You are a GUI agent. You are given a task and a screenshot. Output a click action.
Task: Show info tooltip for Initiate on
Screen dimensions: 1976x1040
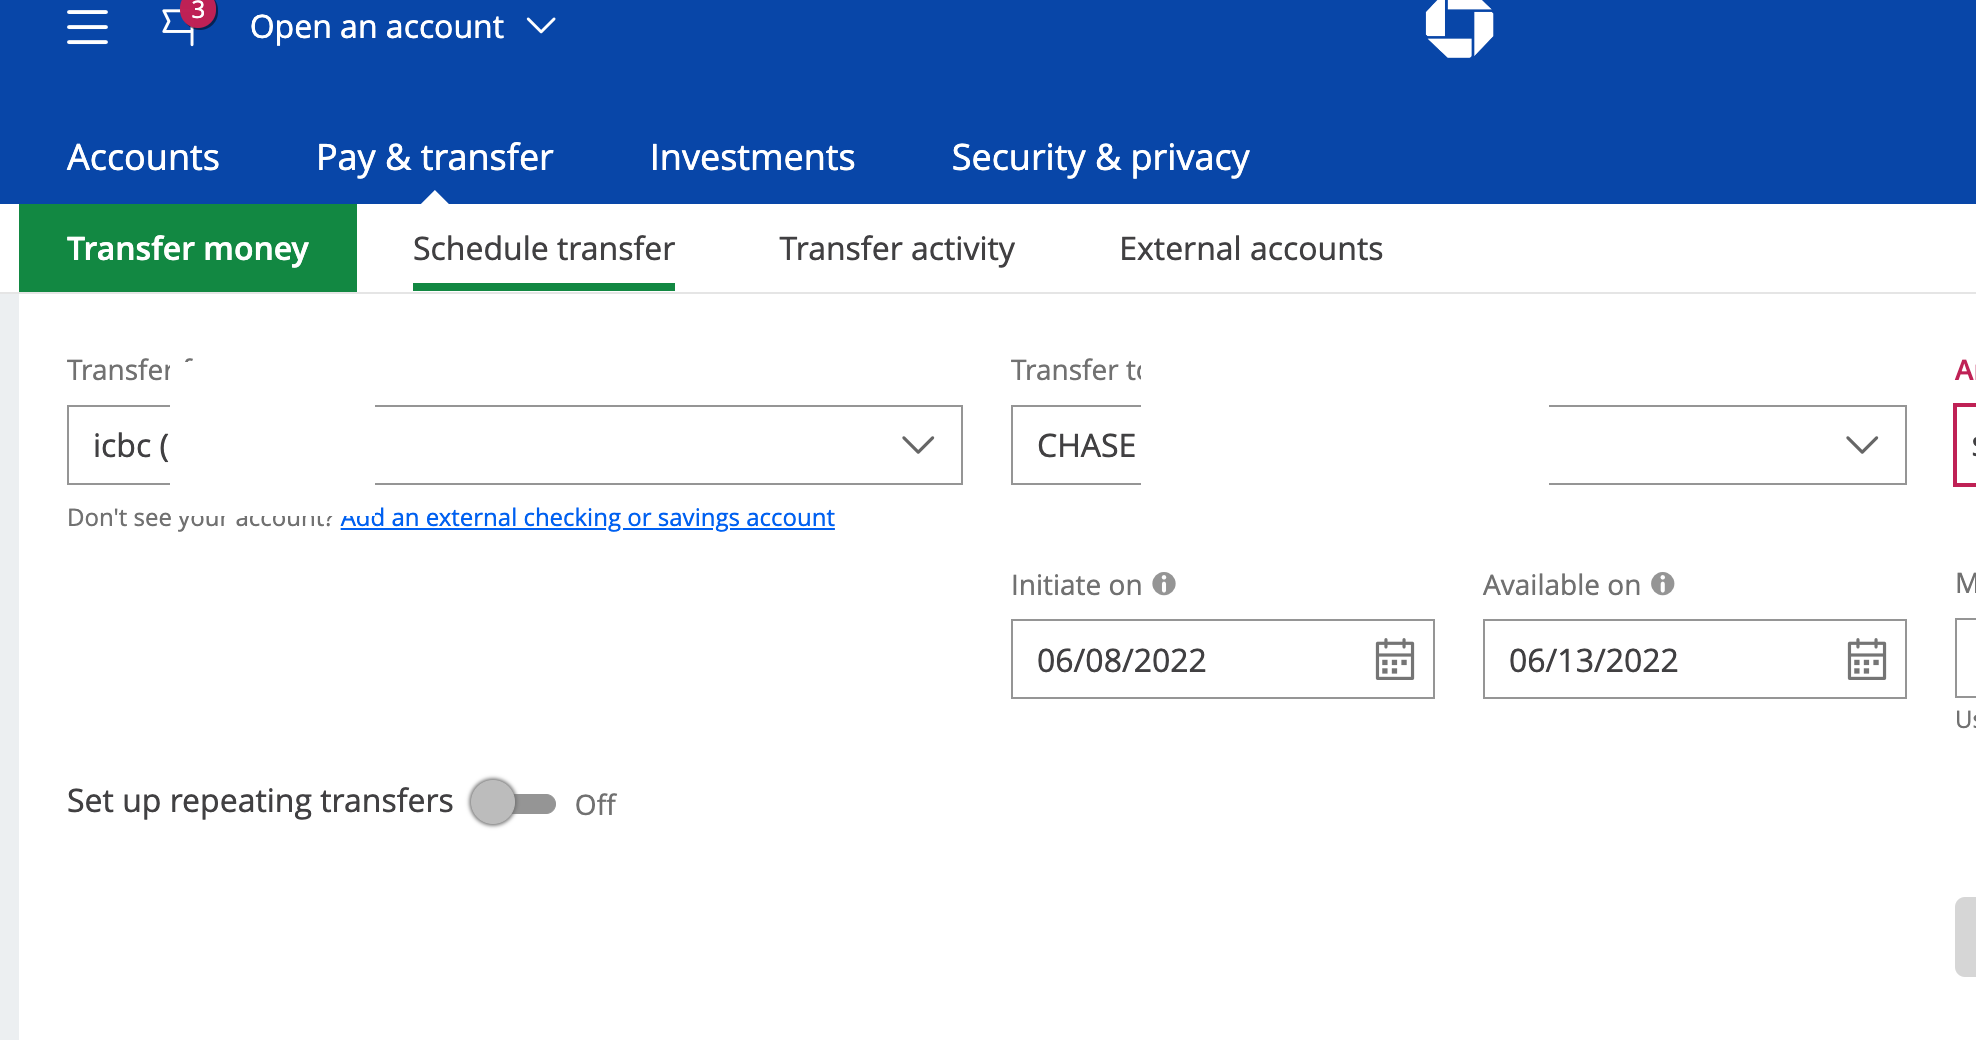click(x=1164, y=584)
